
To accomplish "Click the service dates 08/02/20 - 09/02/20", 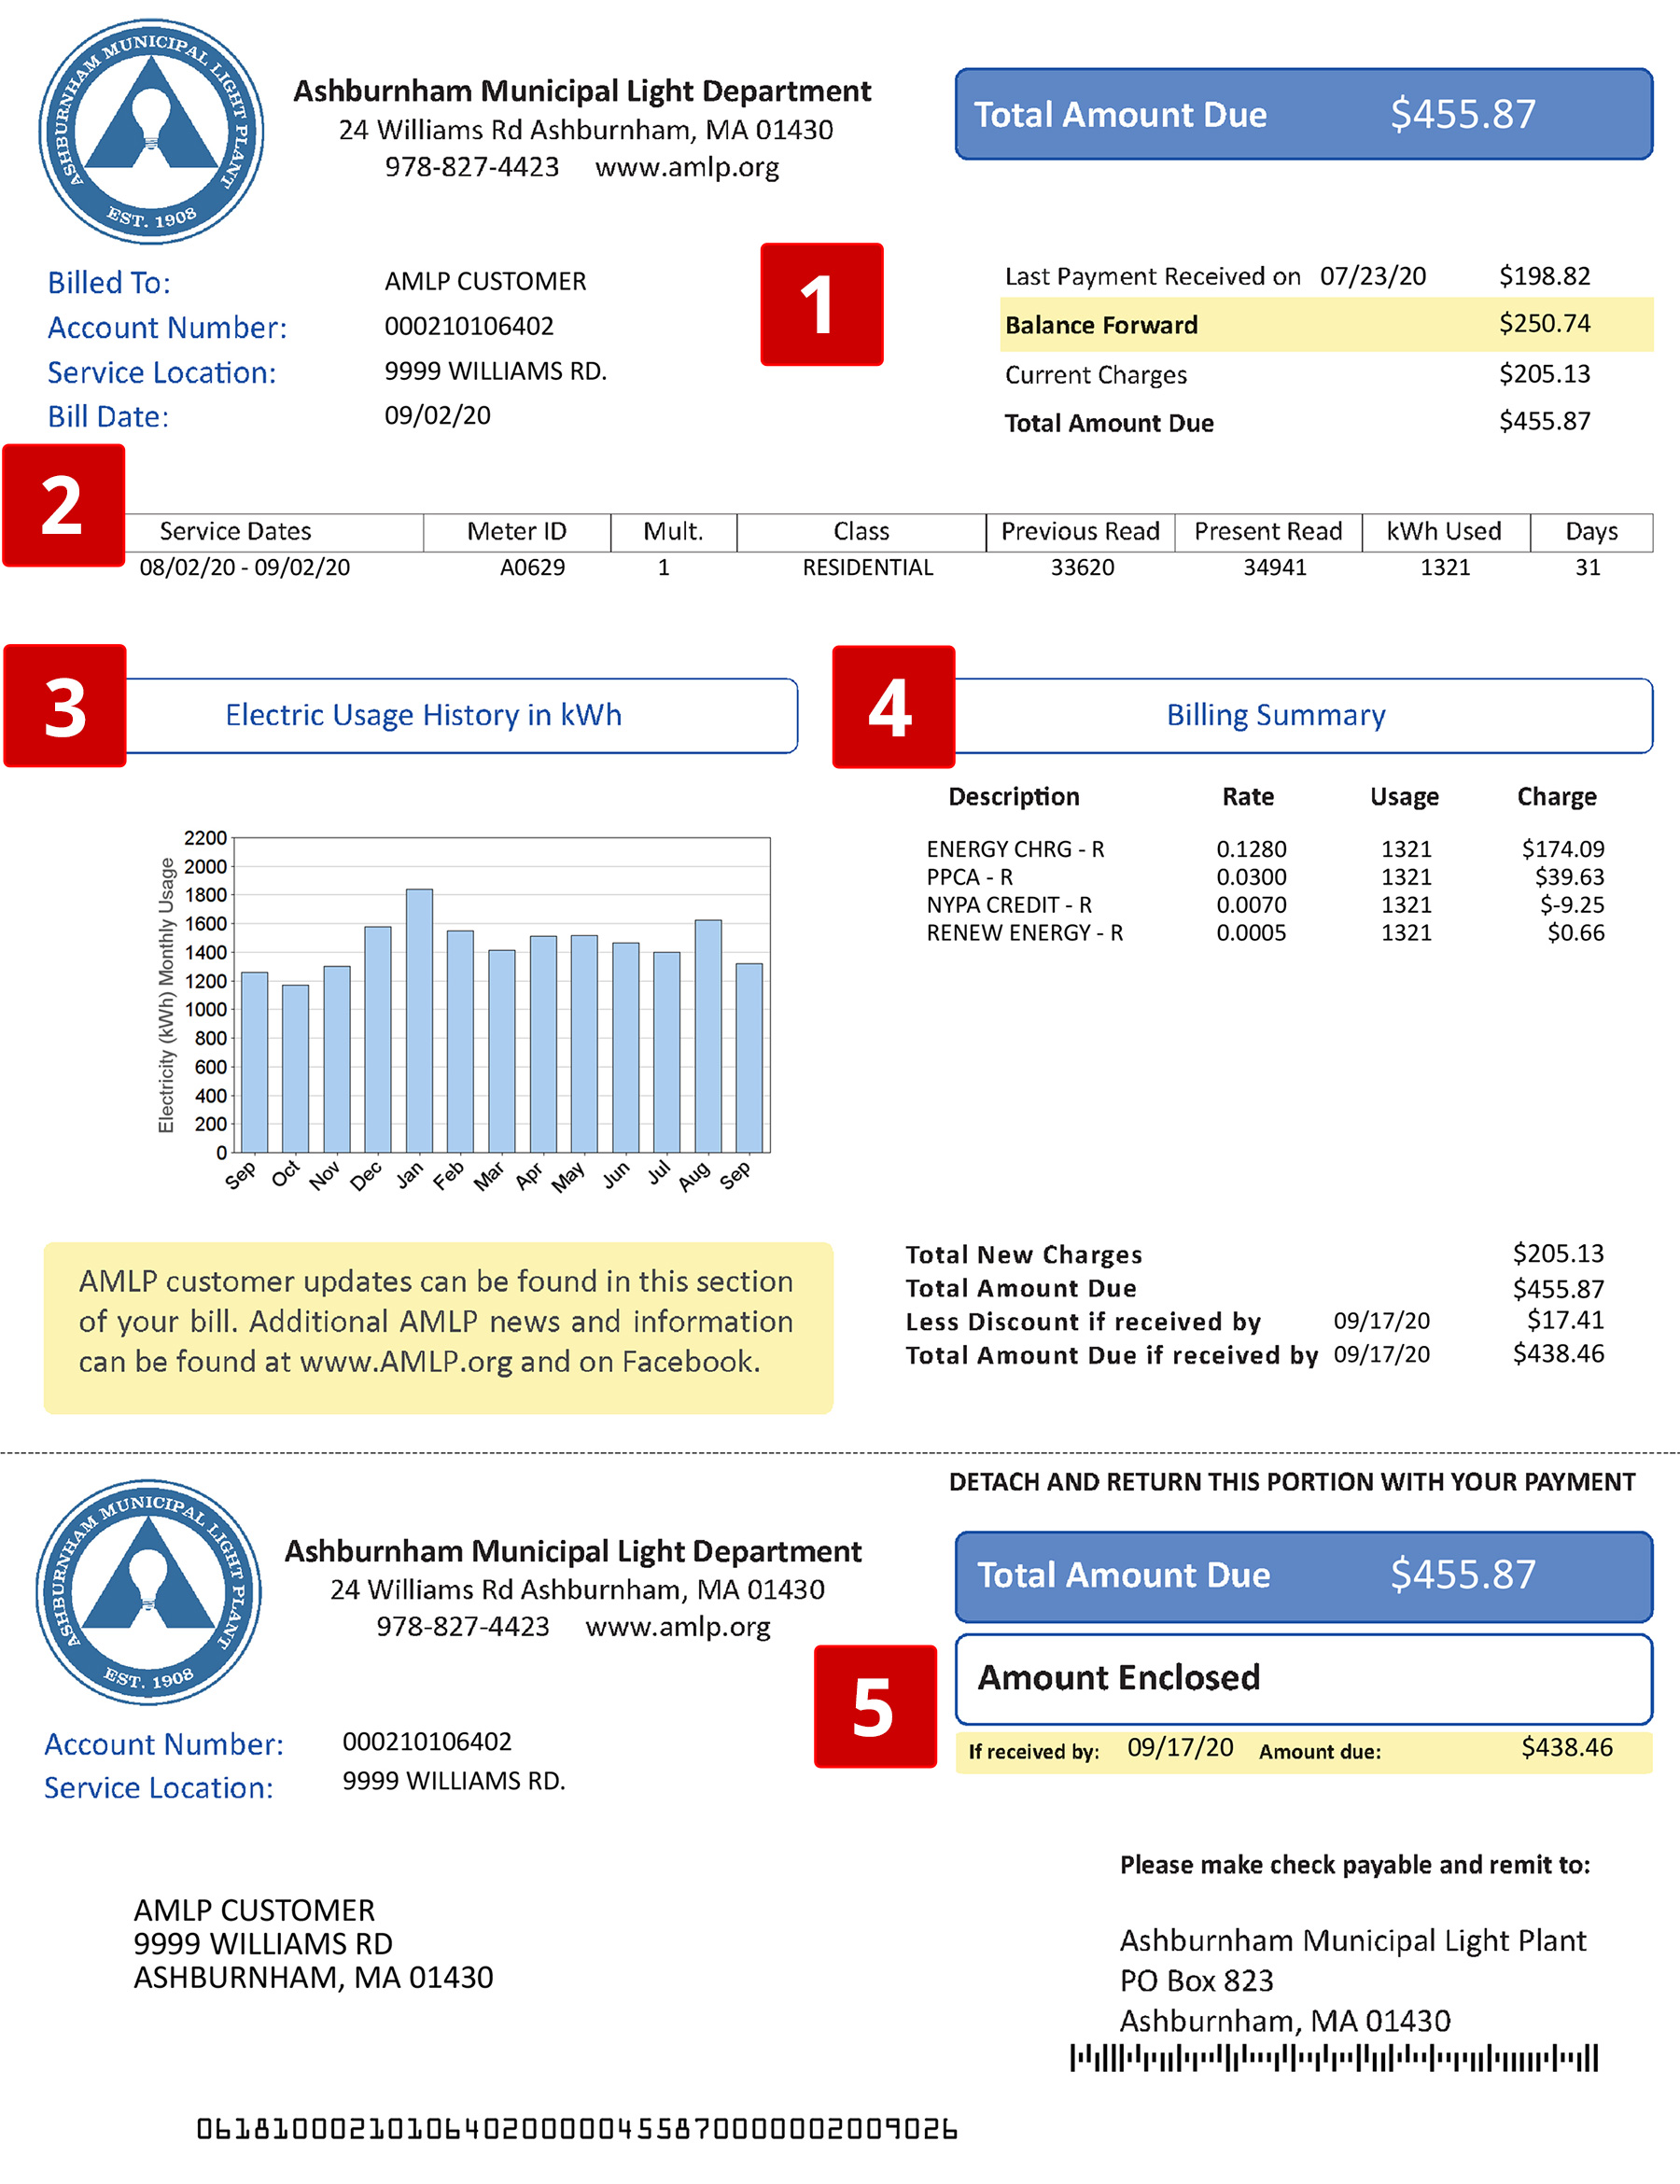I will pos(245,568).
